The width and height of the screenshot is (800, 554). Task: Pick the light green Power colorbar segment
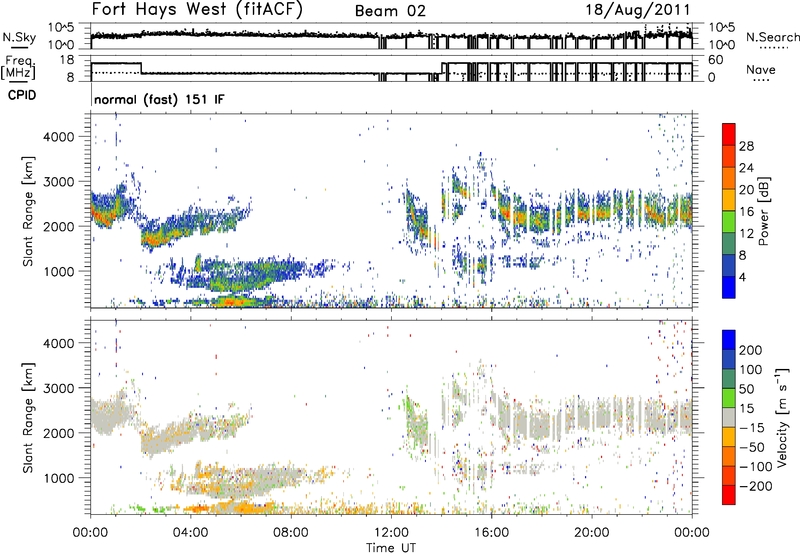click(729, 222)
